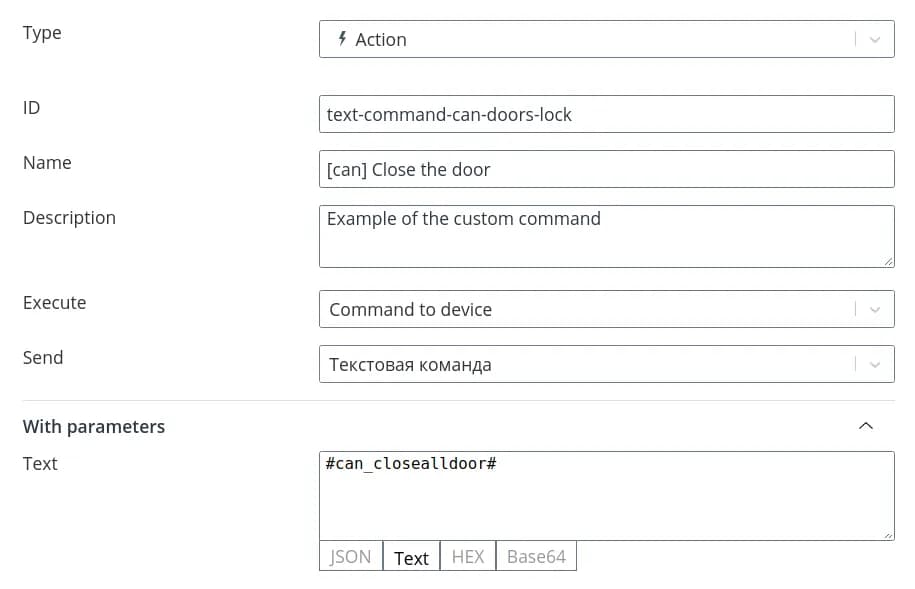Open the Type dropdown arrow

click(x=875, y=40)
